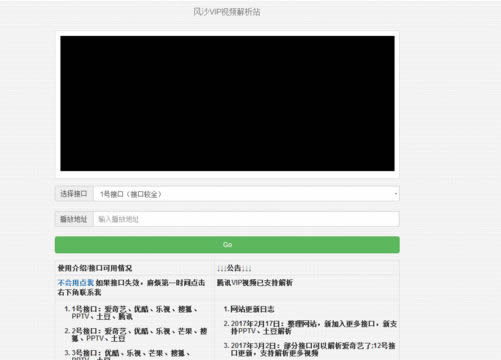Open the 不会用点我 help link
The width and height of the screenshot is (501, 360).
pos(76,283)
